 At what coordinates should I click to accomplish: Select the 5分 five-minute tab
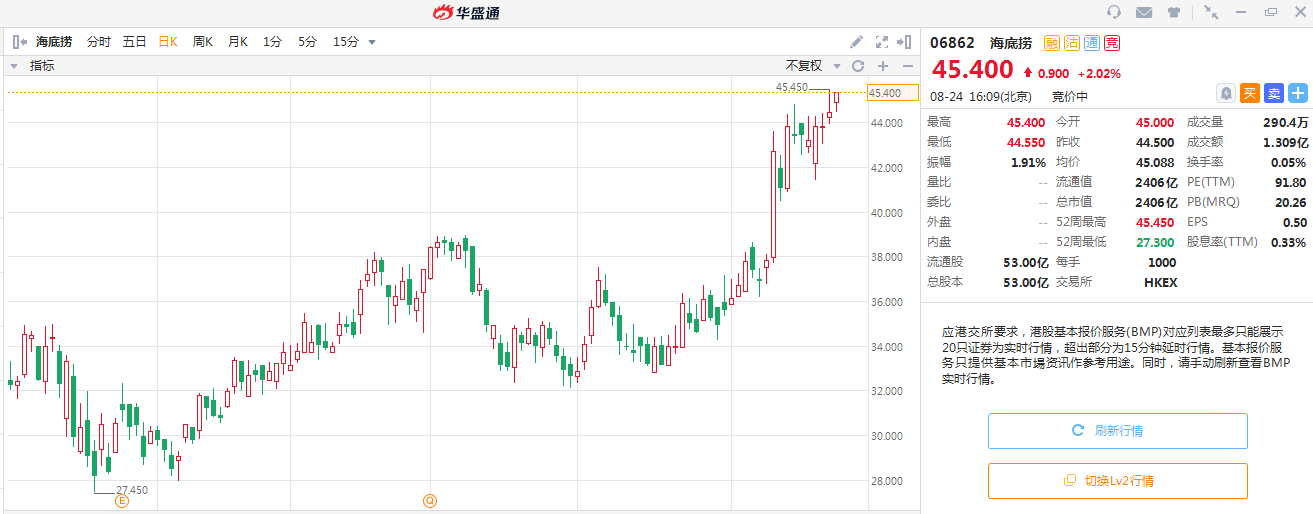[308, 42]
